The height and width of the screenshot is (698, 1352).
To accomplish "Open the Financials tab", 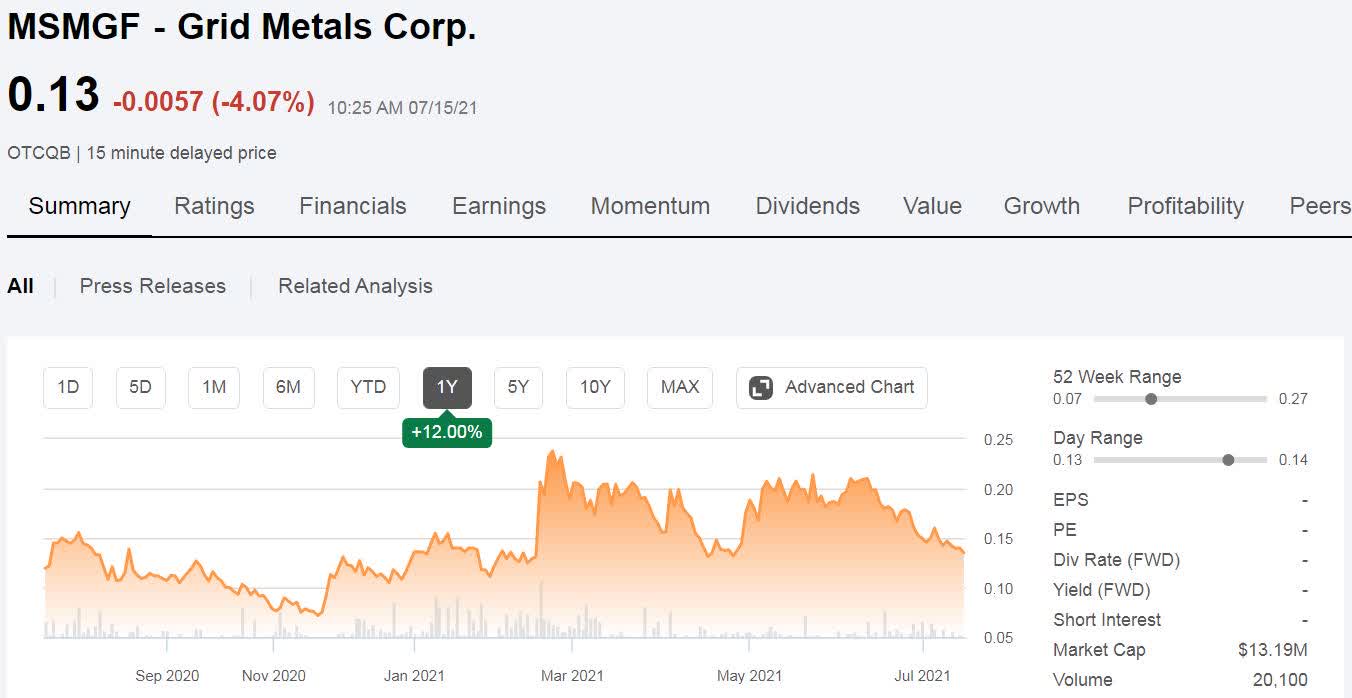I will 353,206.
